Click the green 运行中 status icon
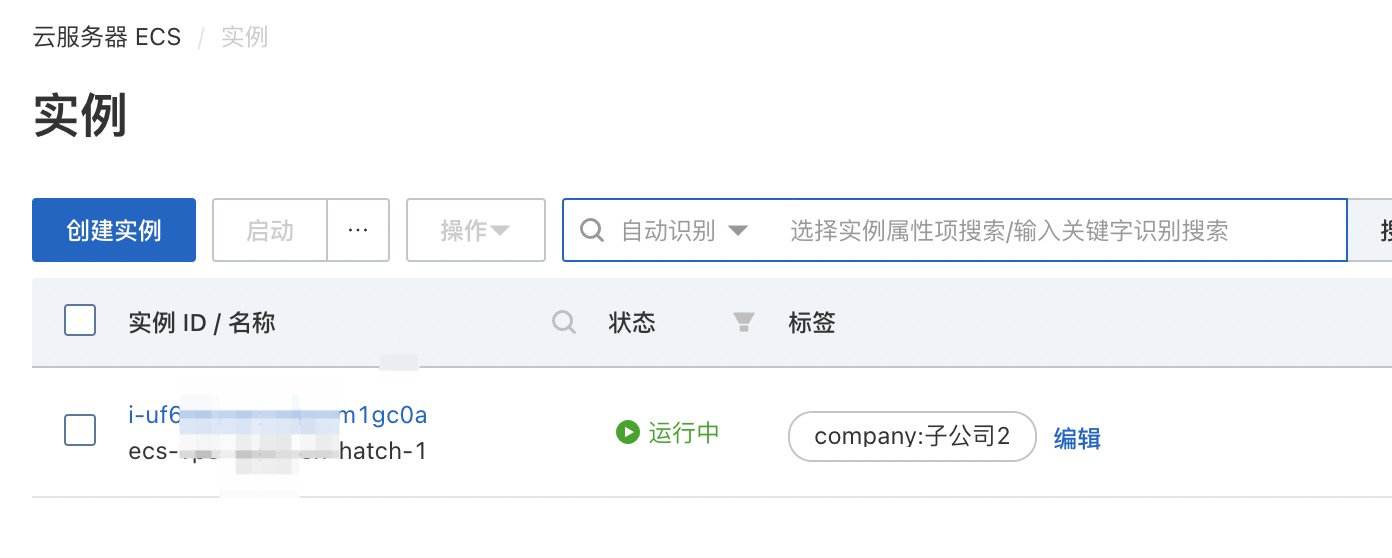 [628, 433]
